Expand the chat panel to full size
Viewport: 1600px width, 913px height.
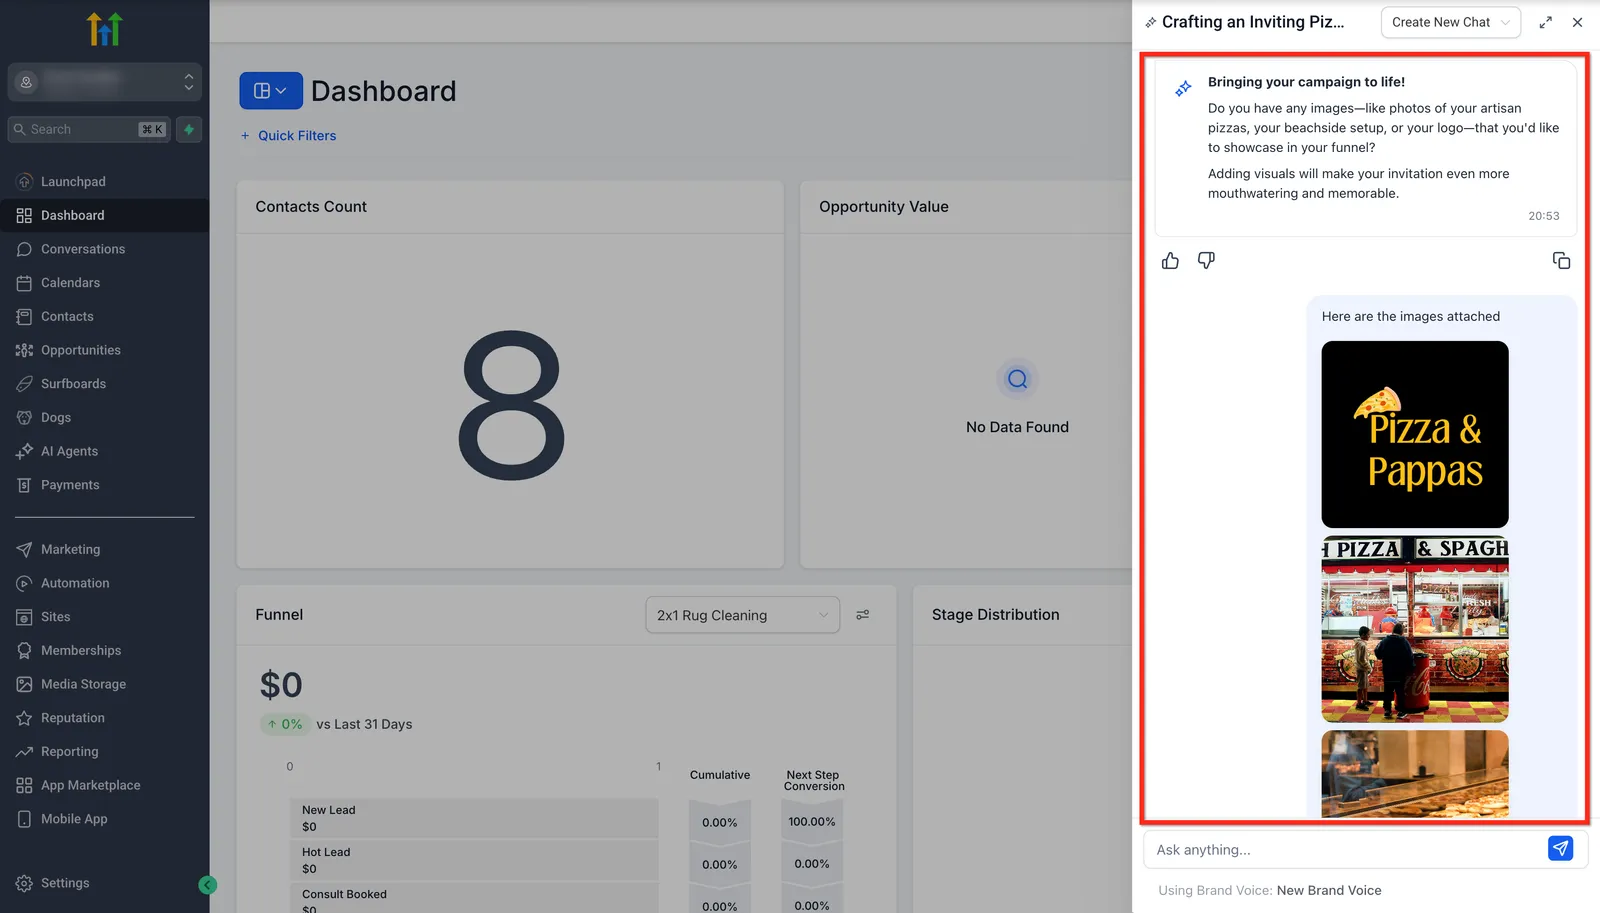tap(1545, 22)
